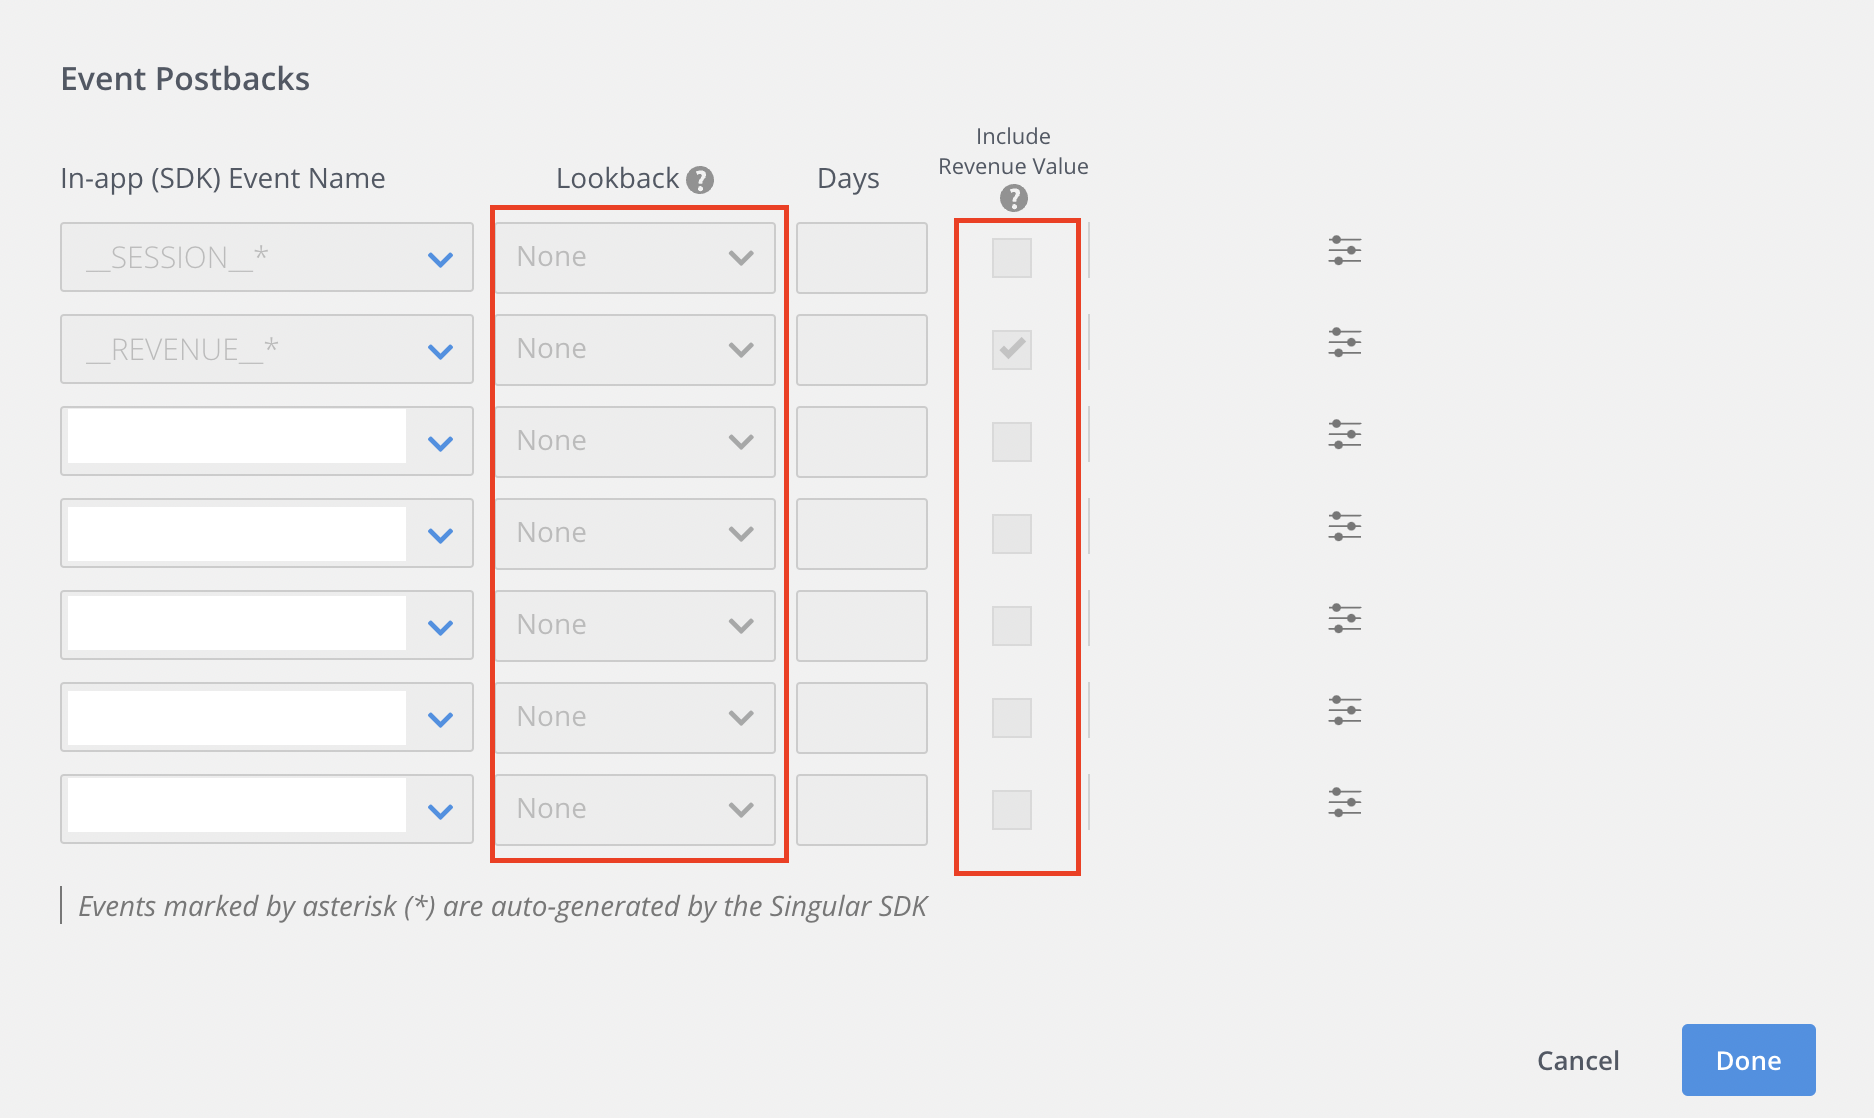Click settings sliders icon on last event row
Image resolution: width=1874 pixels, height=1118 pixels.
click(x=1344, y=802)
